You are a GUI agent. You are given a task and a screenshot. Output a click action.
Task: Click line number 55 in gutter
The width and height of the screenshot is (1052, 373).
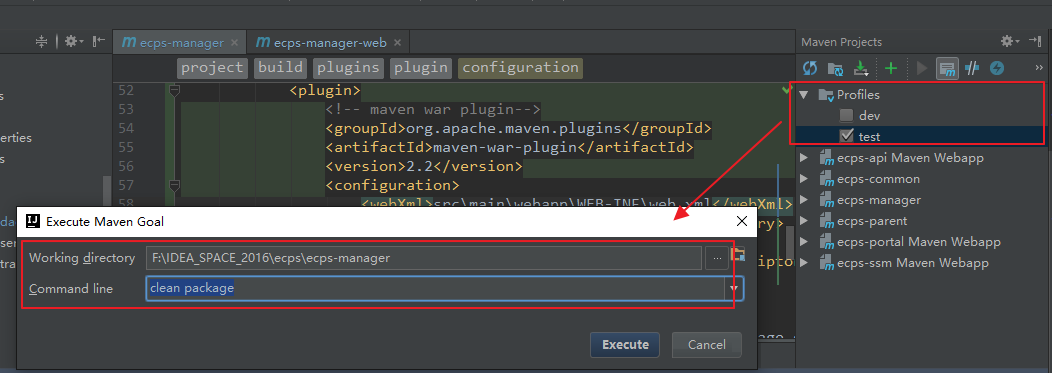tap(125, 147)
